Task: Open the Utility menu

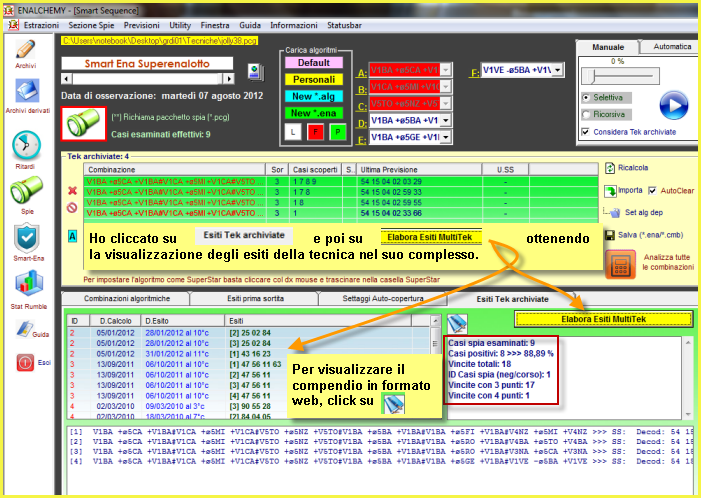Action: tap(180, 25)
